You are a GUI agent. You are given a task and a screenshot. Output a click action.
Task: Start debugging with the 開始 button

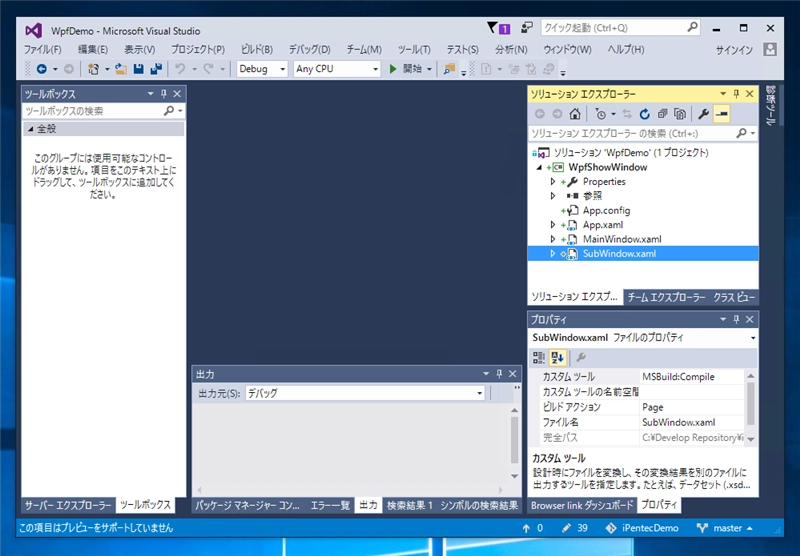click(406, 69)
